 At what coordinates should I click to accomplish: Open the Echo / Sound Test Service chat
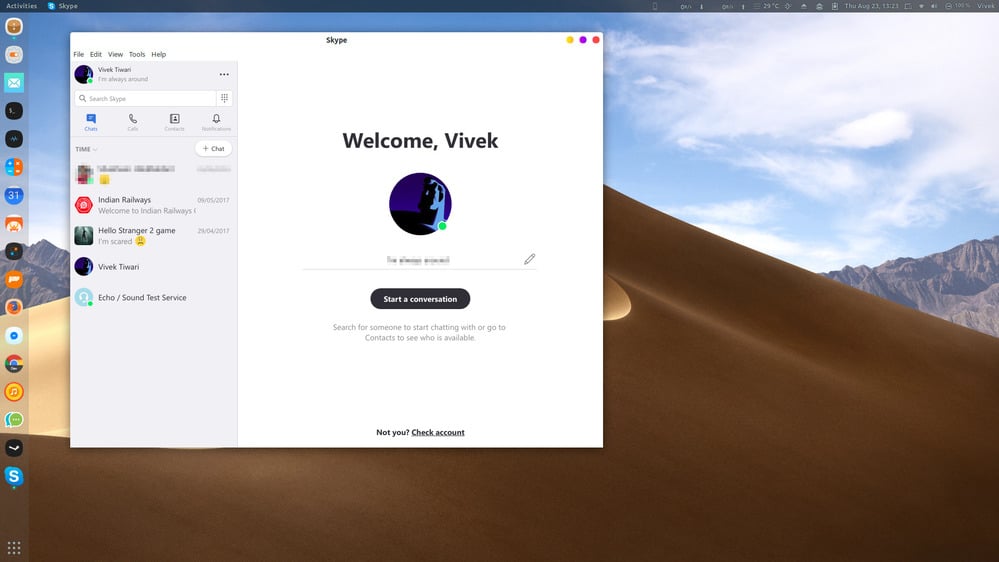point(153,297)
